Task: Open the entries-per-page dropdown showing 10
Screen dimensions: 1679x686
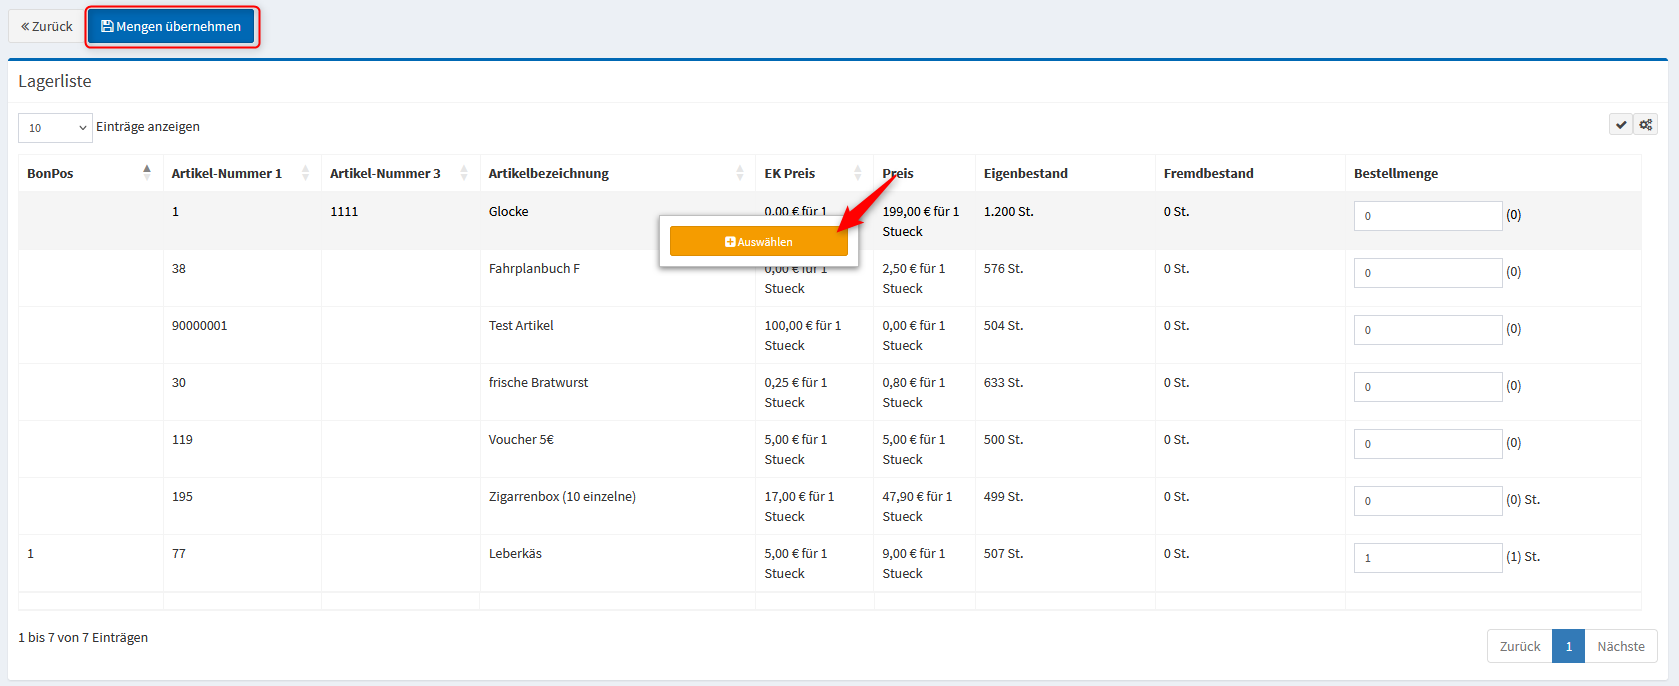Action: [x=55, y=128]
